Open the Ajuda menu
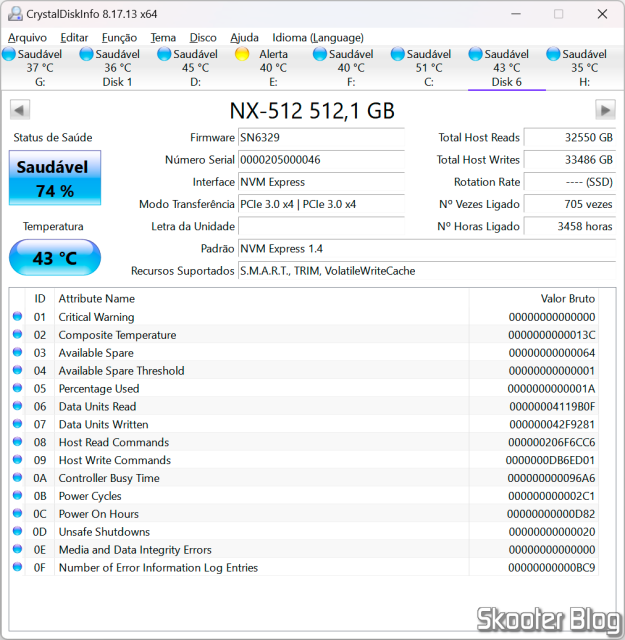Screen dimensions: 625x640 [x=244, y=38]
